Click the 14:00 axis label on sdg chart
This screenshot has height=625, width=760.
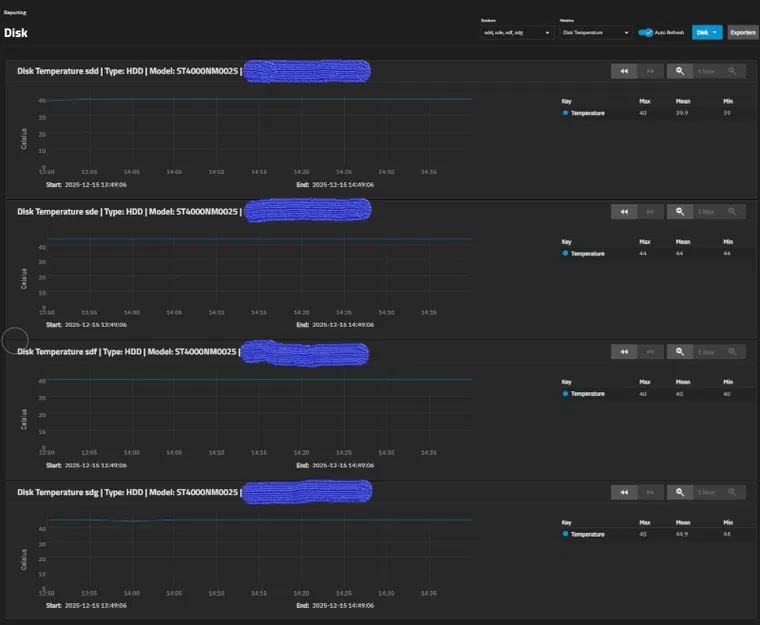pos(131,593)
